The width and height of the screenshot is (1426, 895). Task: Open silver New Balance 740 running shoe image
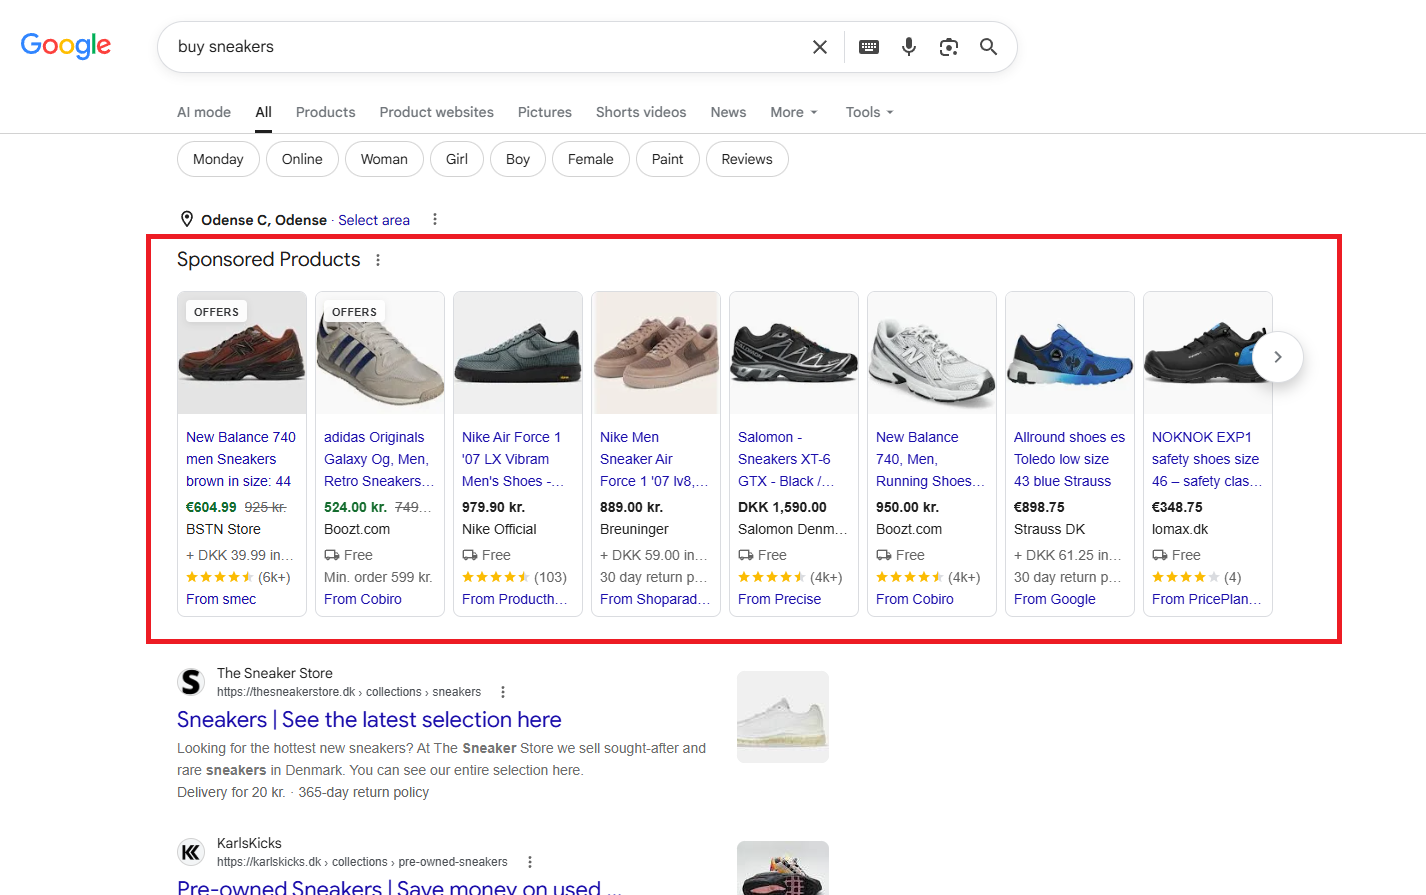point(932,353)
